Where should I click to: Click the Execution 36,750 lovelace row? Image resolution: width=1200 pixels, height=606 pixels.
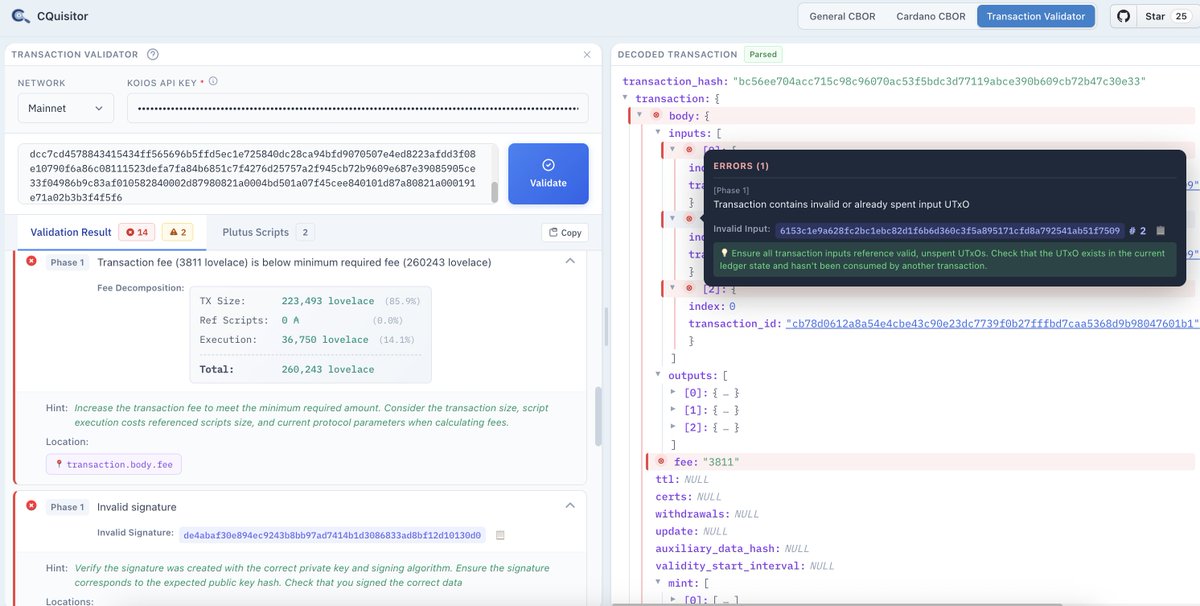point(309,339)
